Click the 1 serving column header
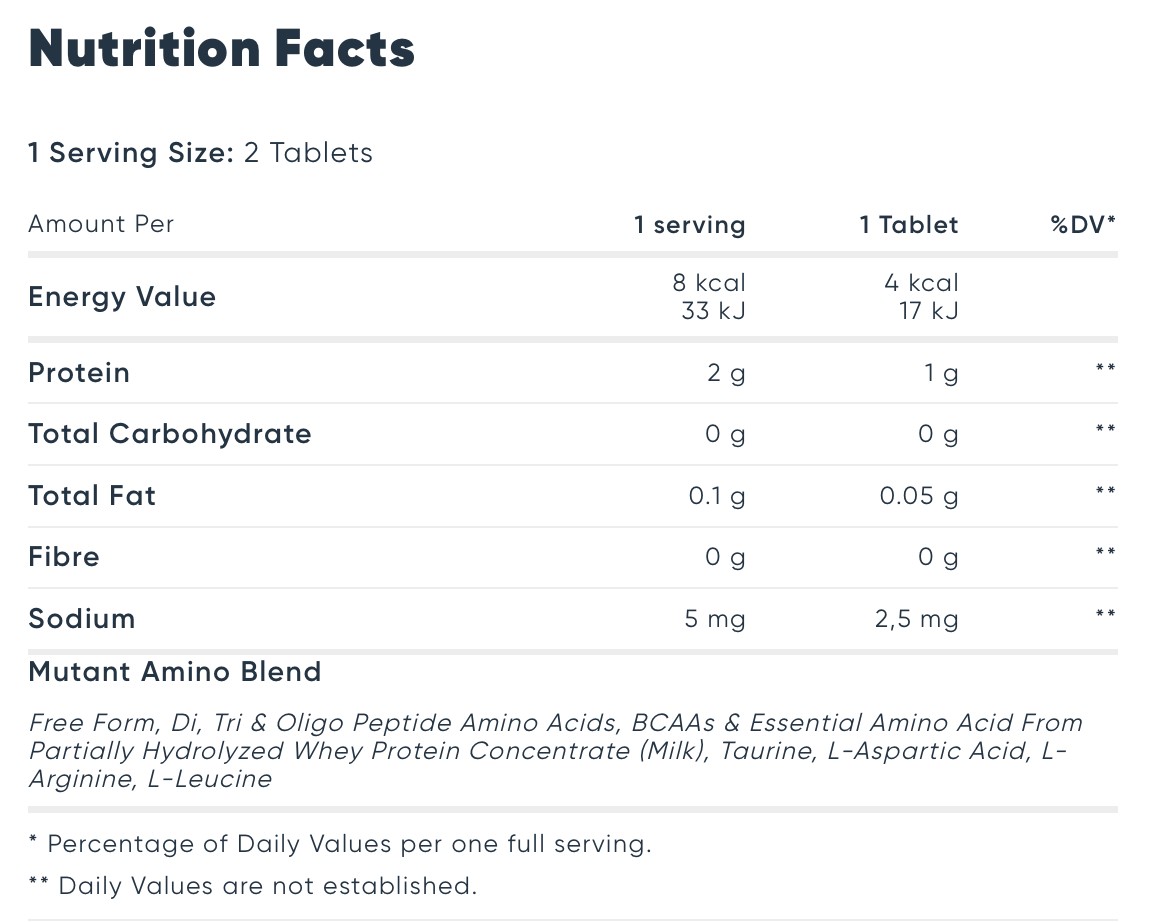This screenshot has height=922, width=1150. coord(689,224)
